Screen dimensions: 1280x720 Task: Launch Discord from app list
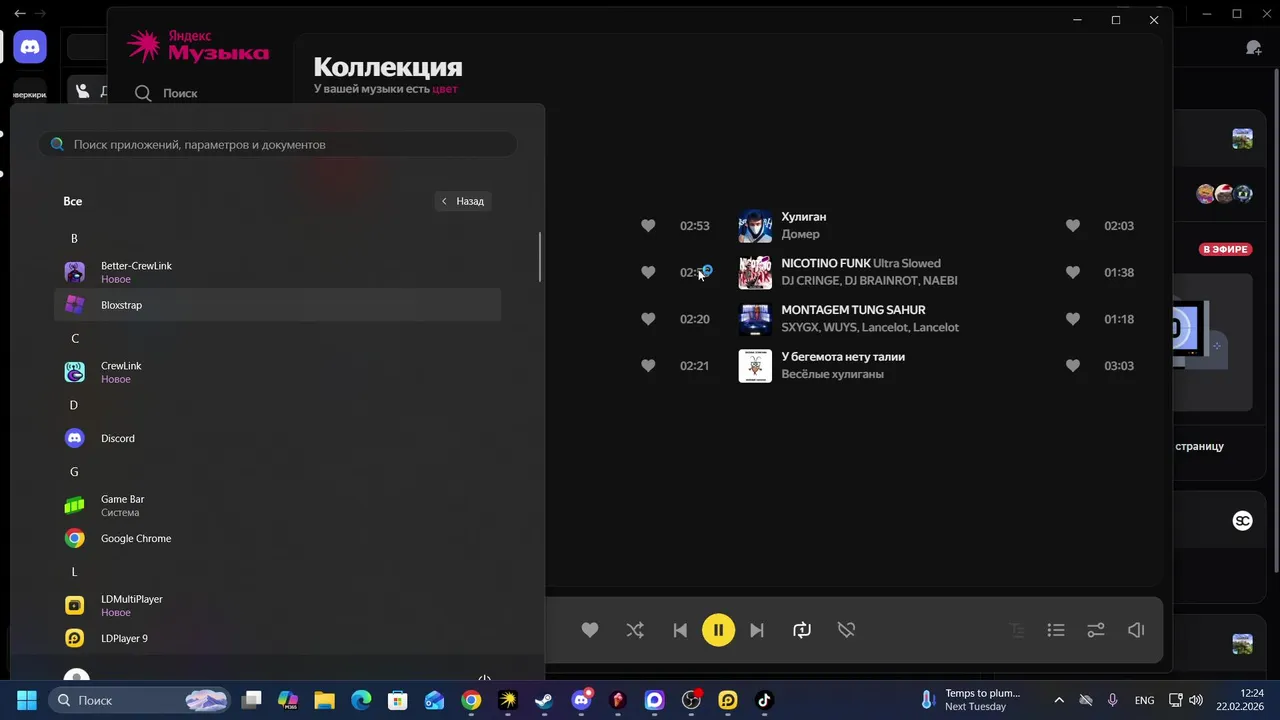point(277,438)
